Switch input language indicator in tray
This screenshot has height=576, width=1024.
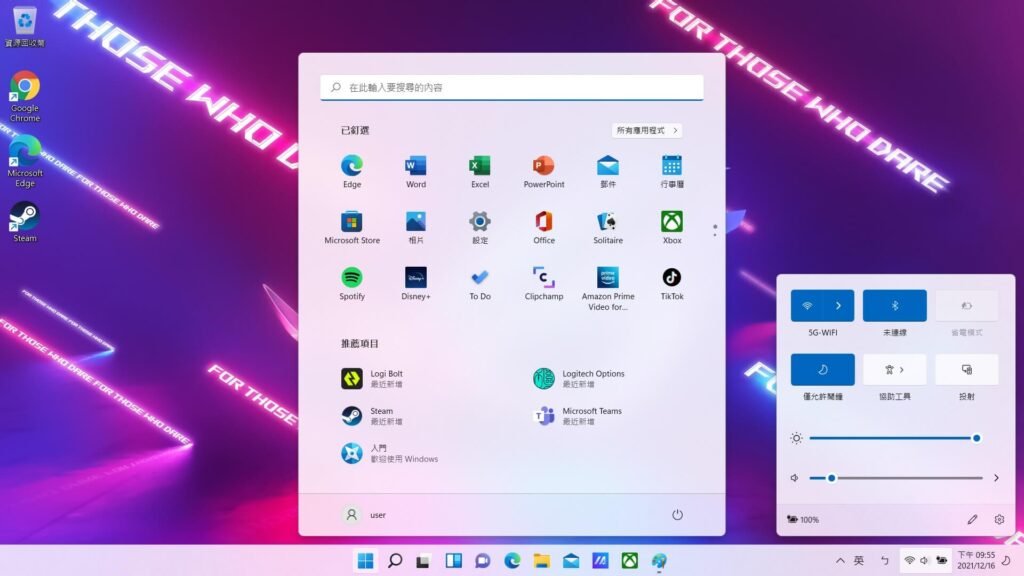859,560
